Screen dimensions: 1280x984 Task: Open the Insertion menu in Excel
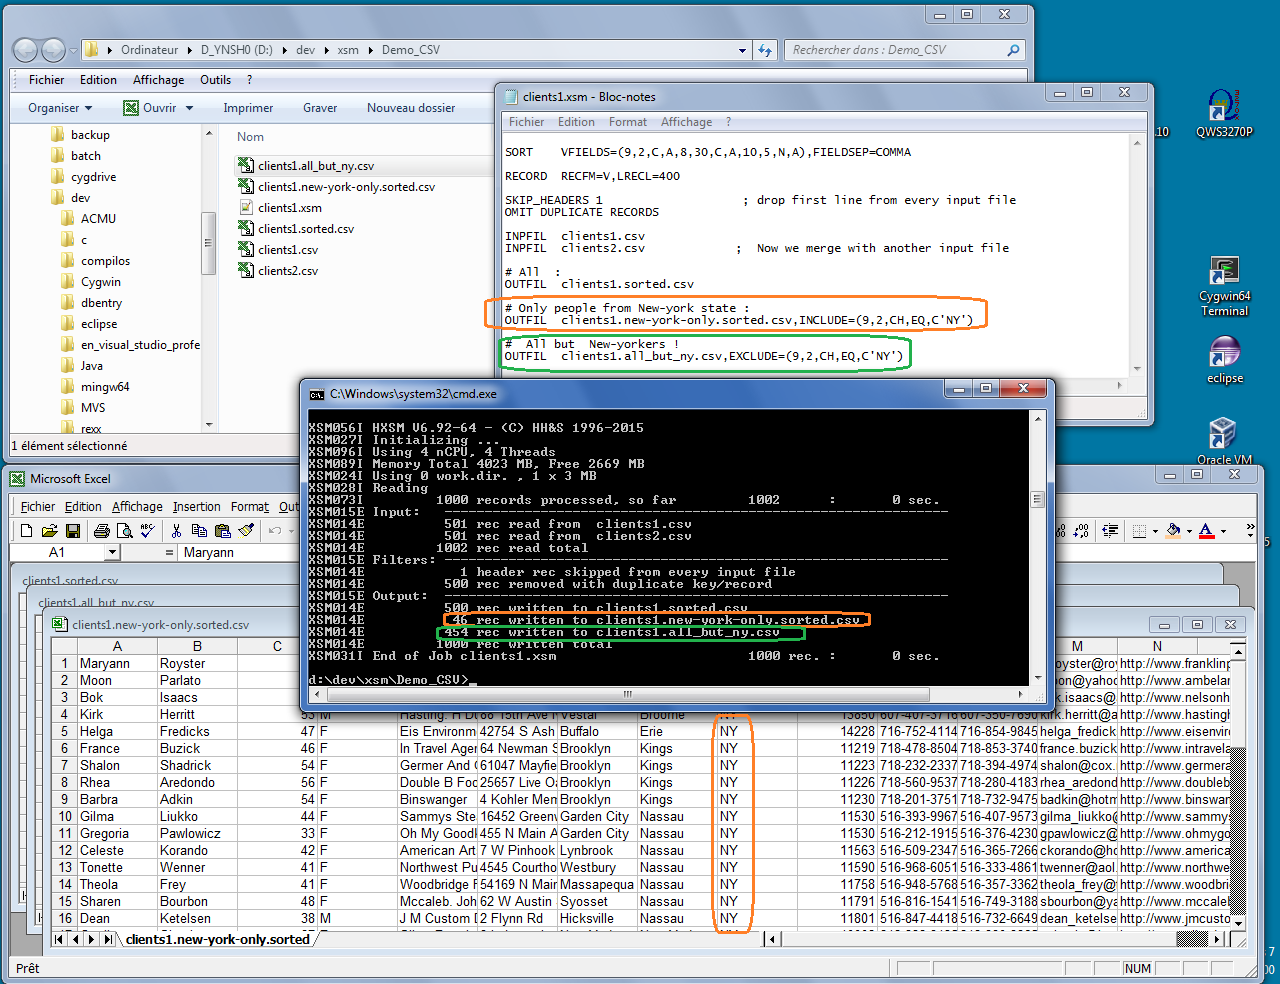click(x=196, y=507)
